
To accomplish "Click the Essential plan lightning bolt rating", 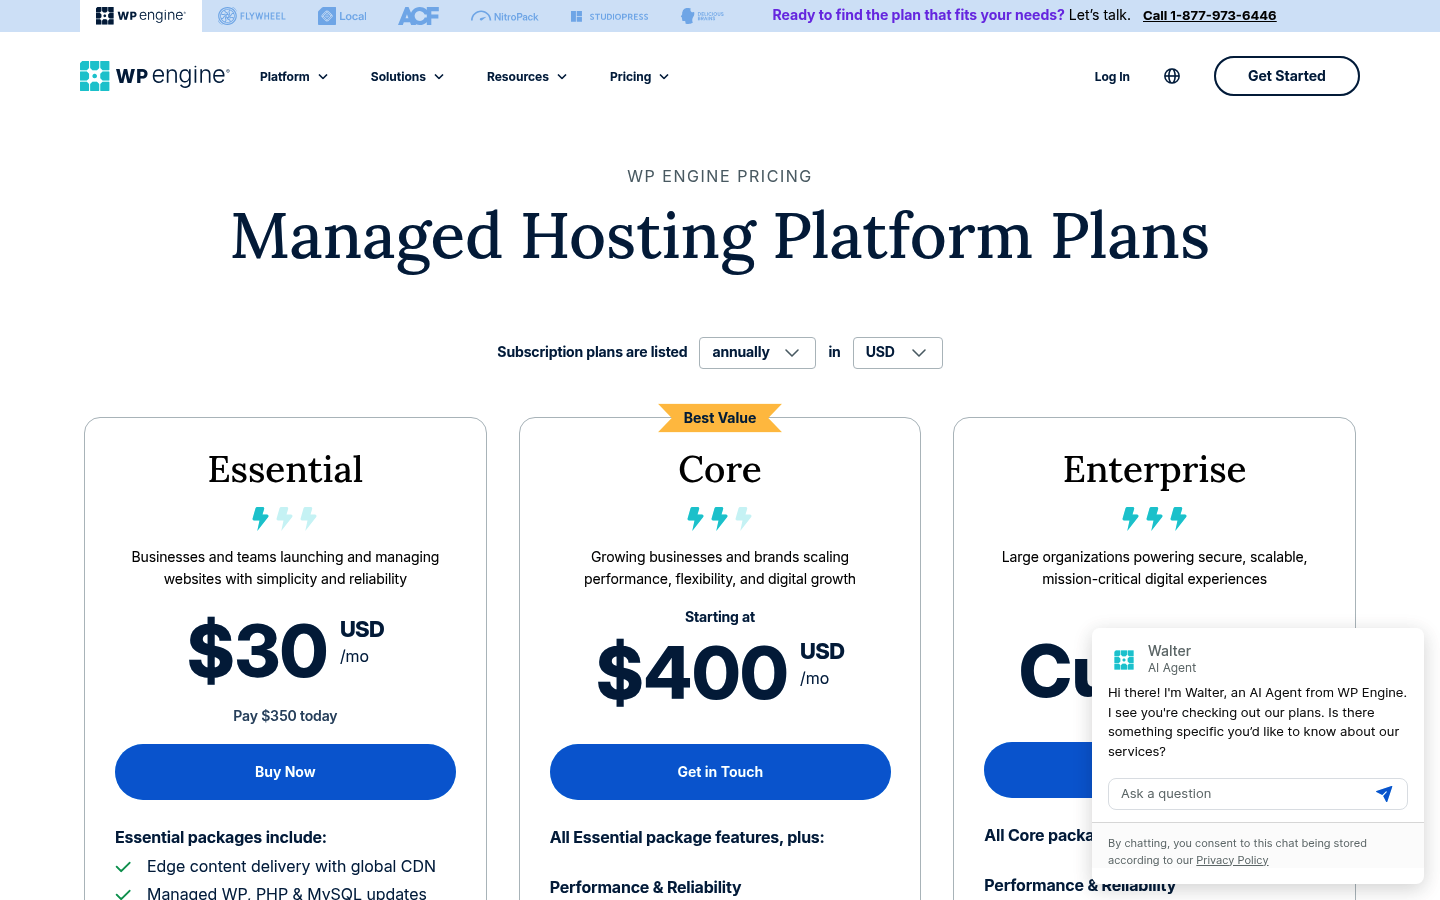I will click(x=285, y=518).
